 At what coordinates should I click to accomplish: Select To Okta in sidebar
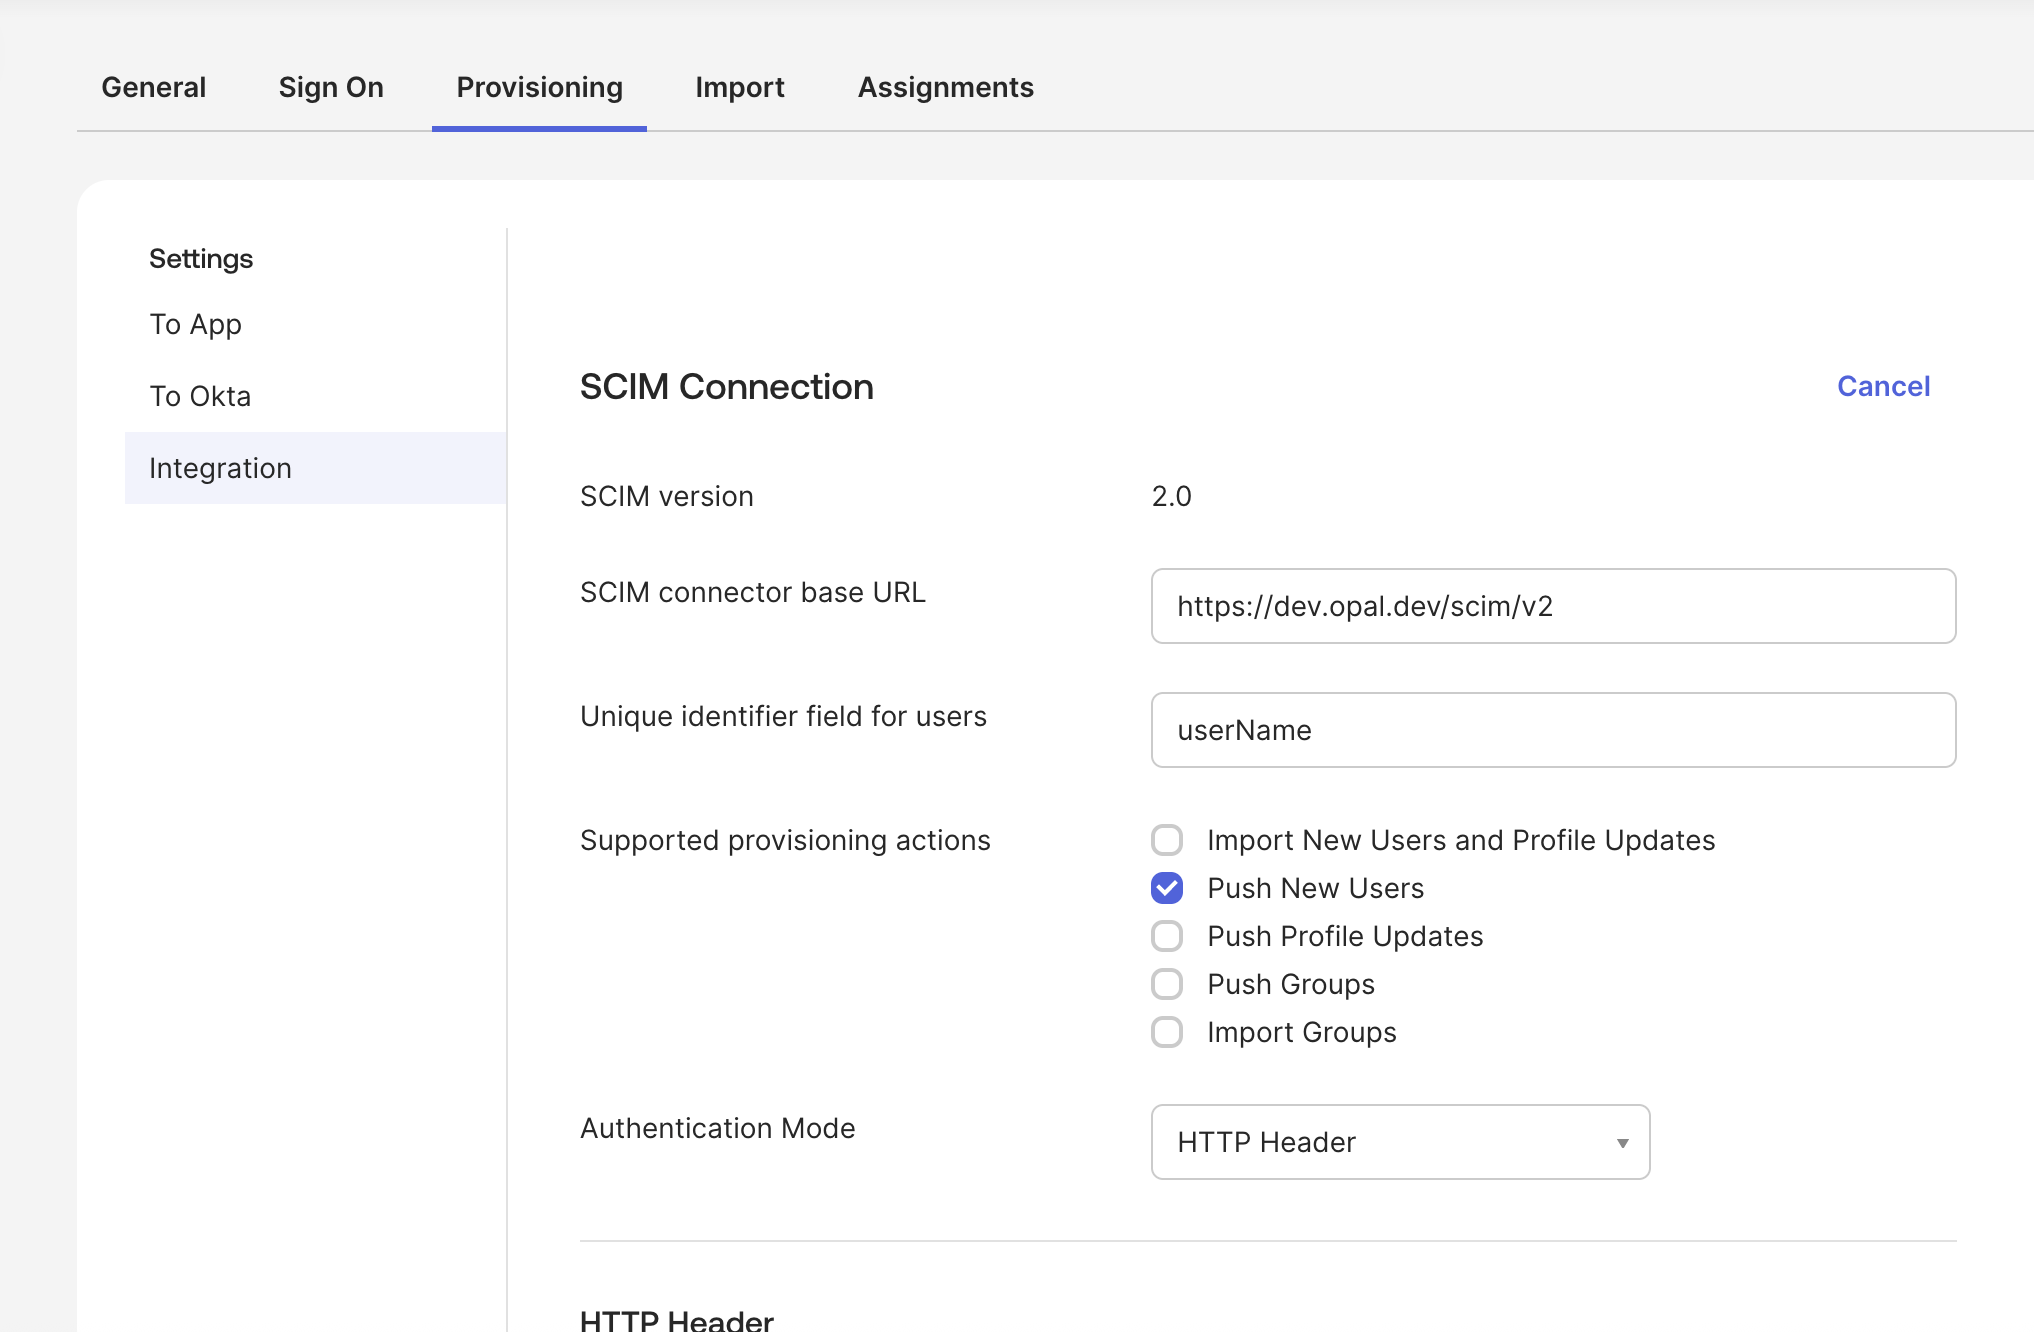point(200,396)
